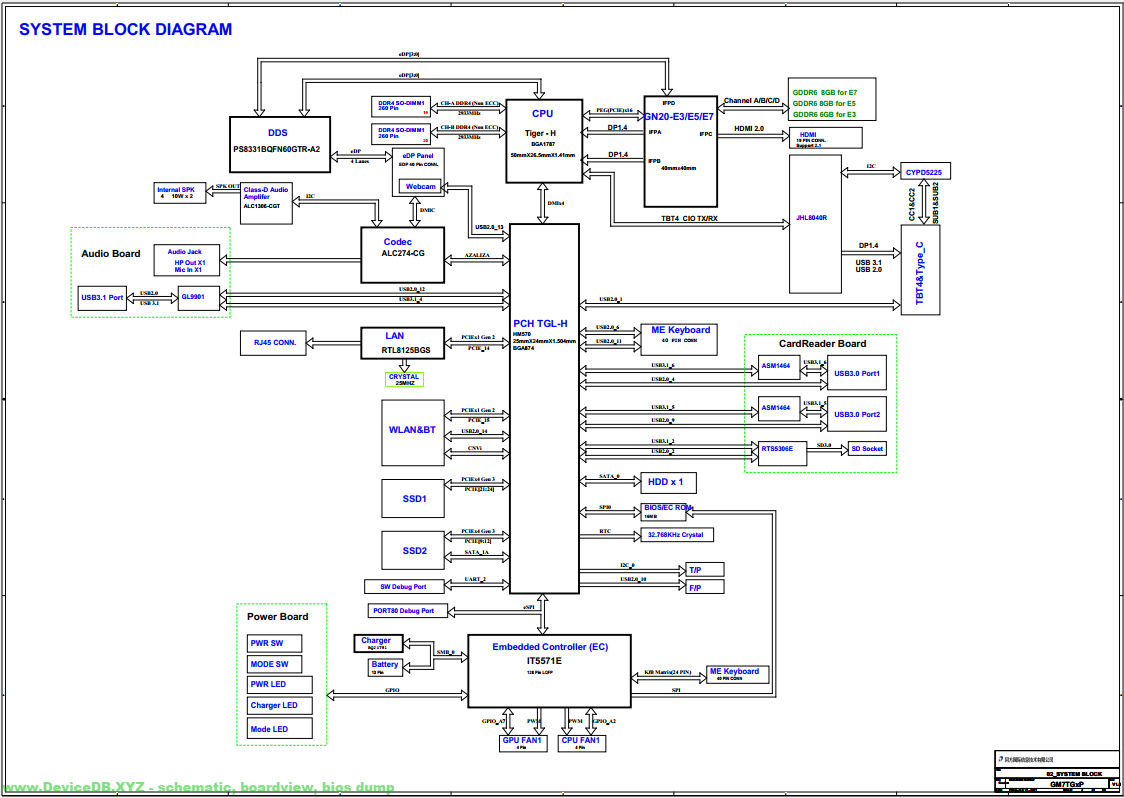This screenshot has height=798, width=1124.
Task: Click the Embedded Controller IT5571E block
Action: click(x=549, y=670)
